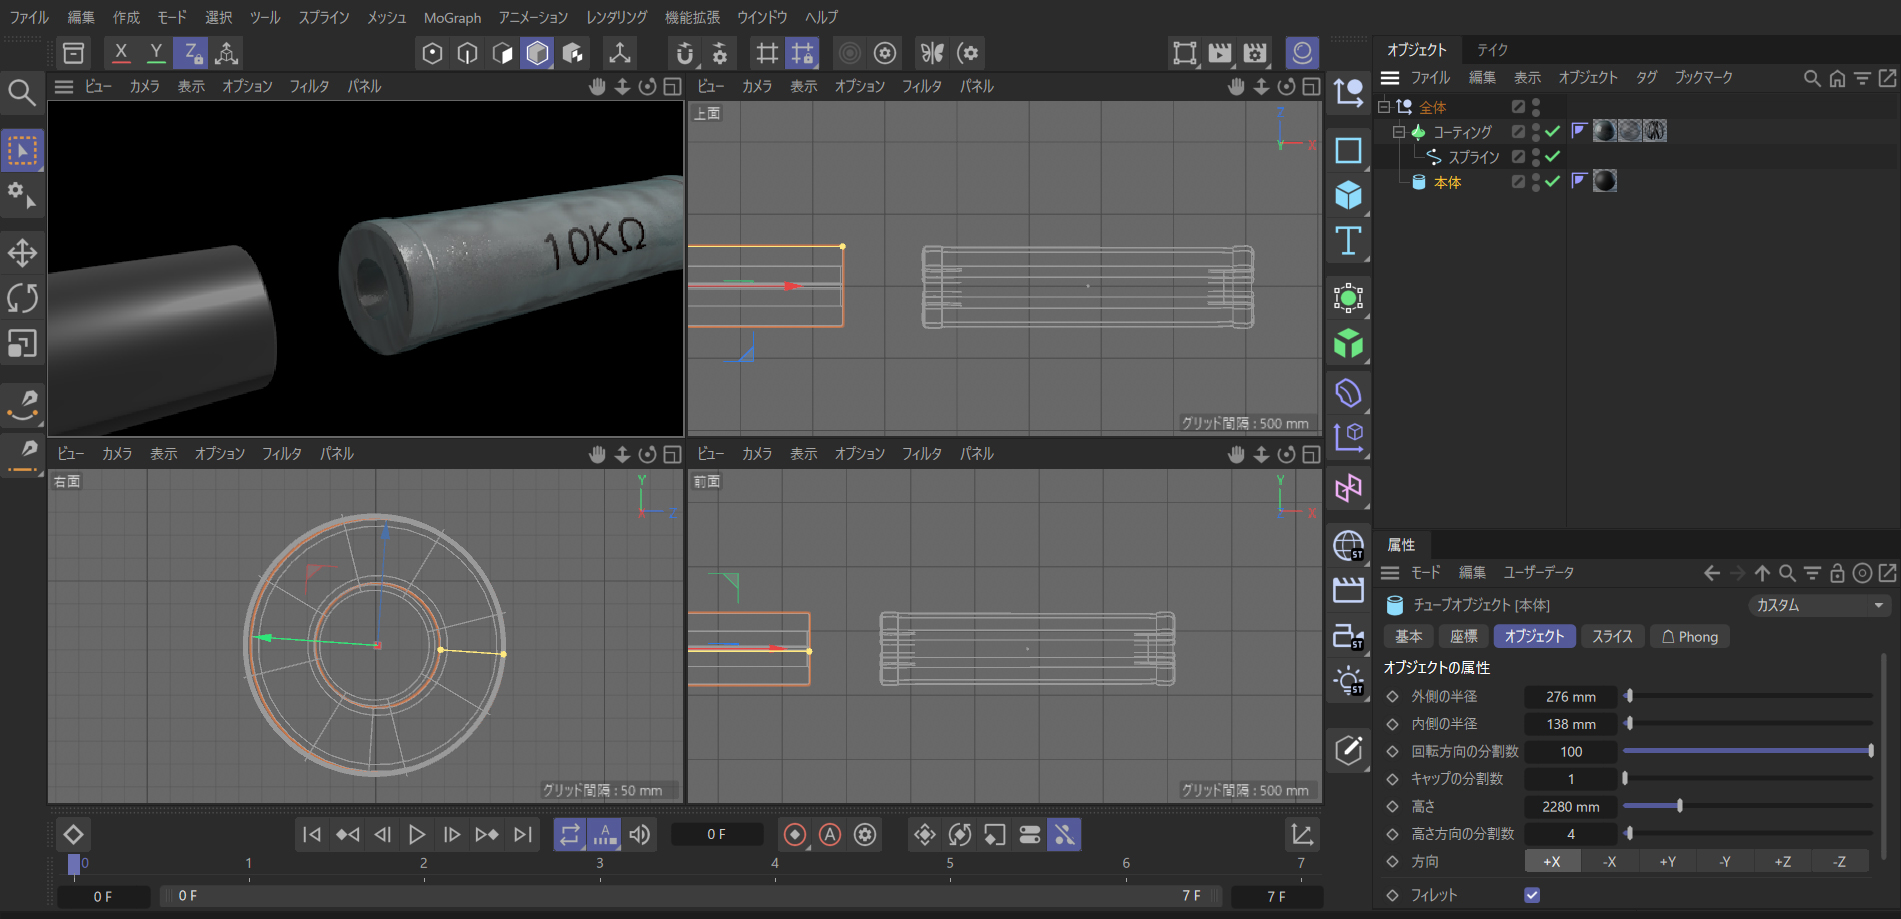1901x919 pixels.
Task: Set direction to -Z
Action: click(1839, 861)
